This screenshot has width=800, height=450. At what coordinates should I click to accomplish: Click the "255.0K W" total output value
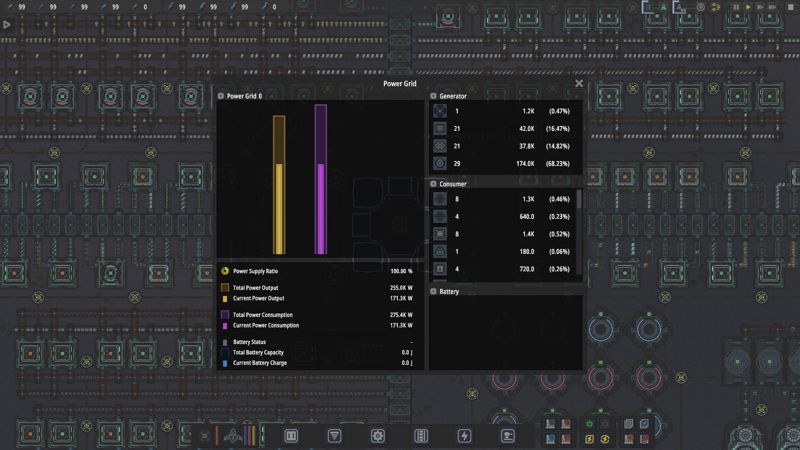point(402,288)
